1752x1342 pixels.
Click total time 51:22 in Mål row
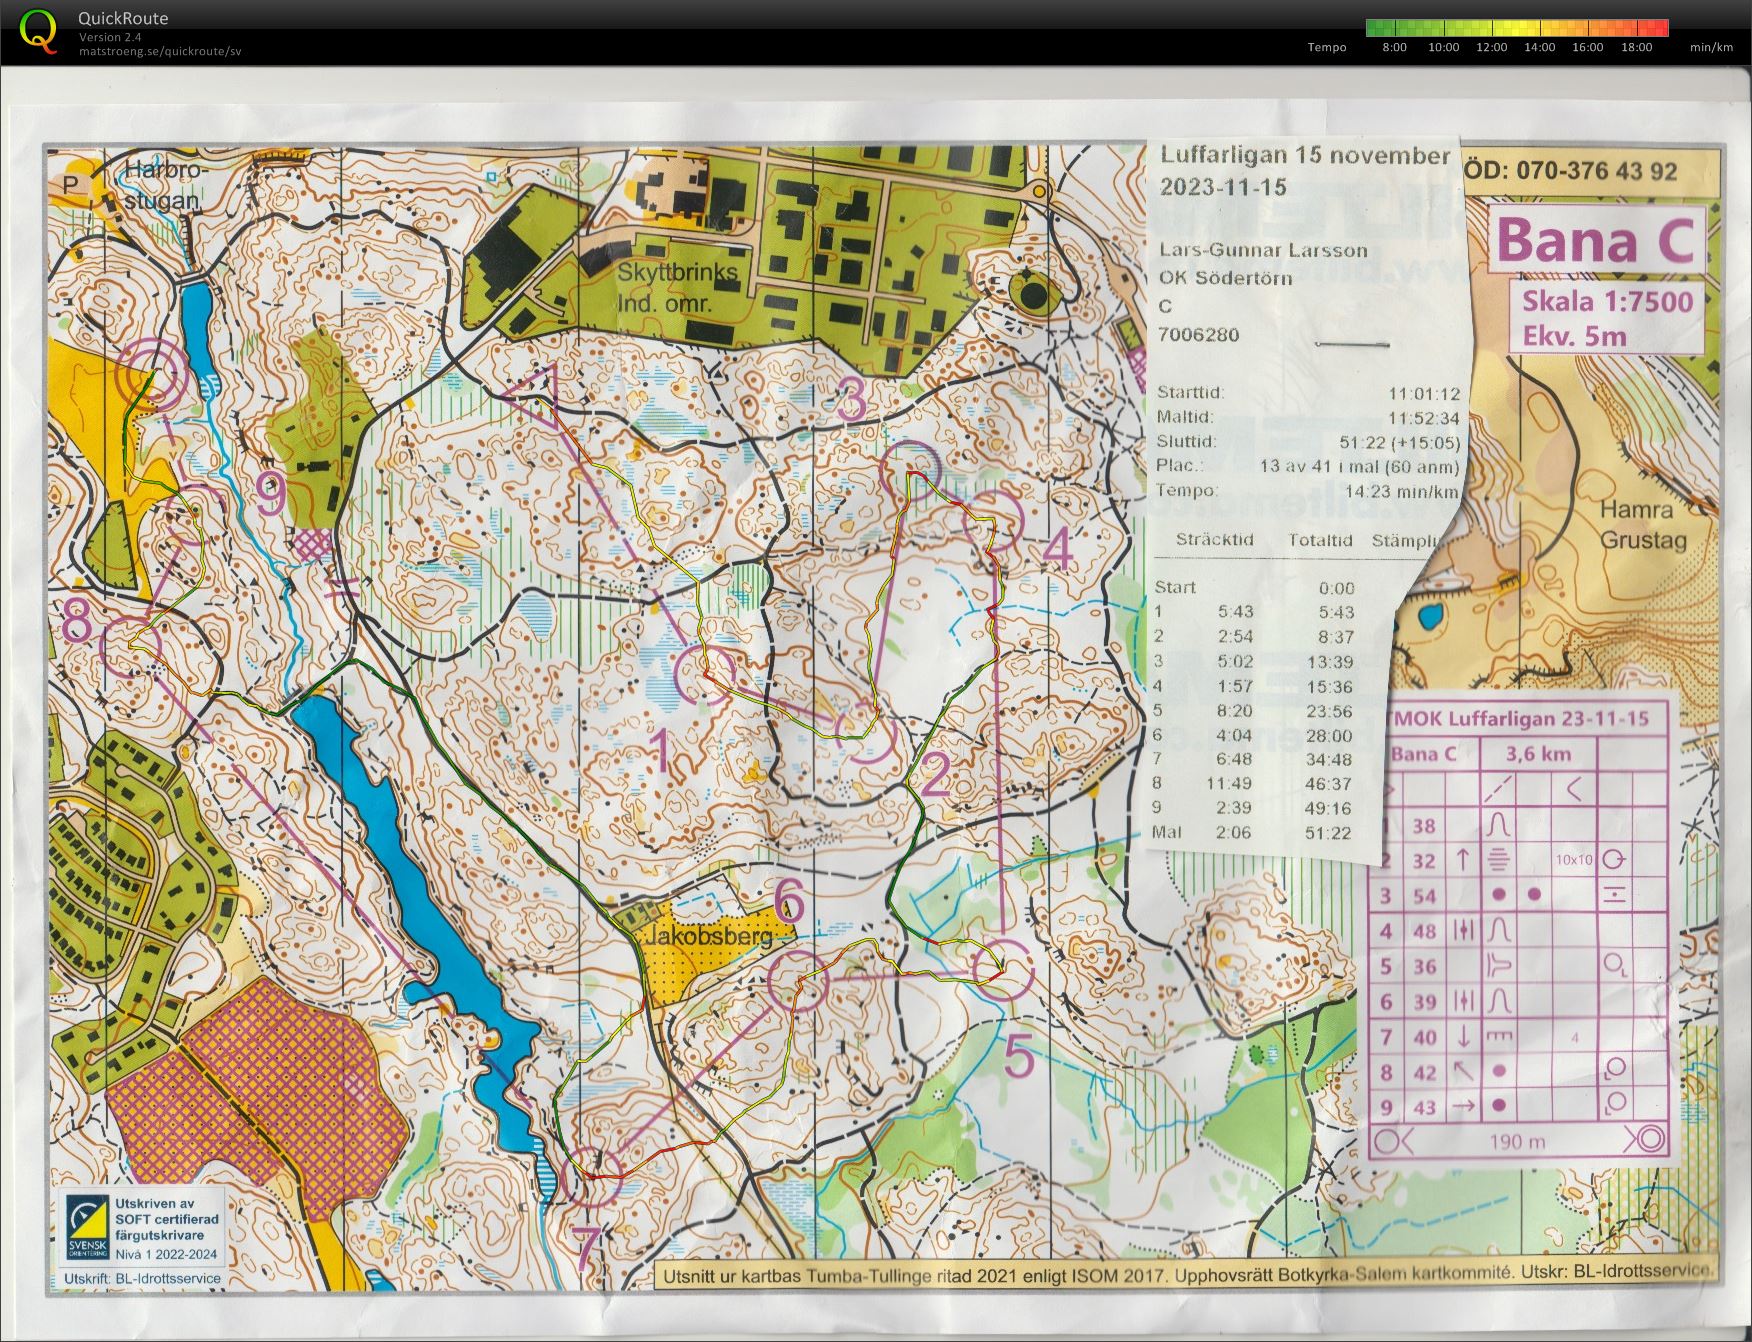(x=1328, y=833)
